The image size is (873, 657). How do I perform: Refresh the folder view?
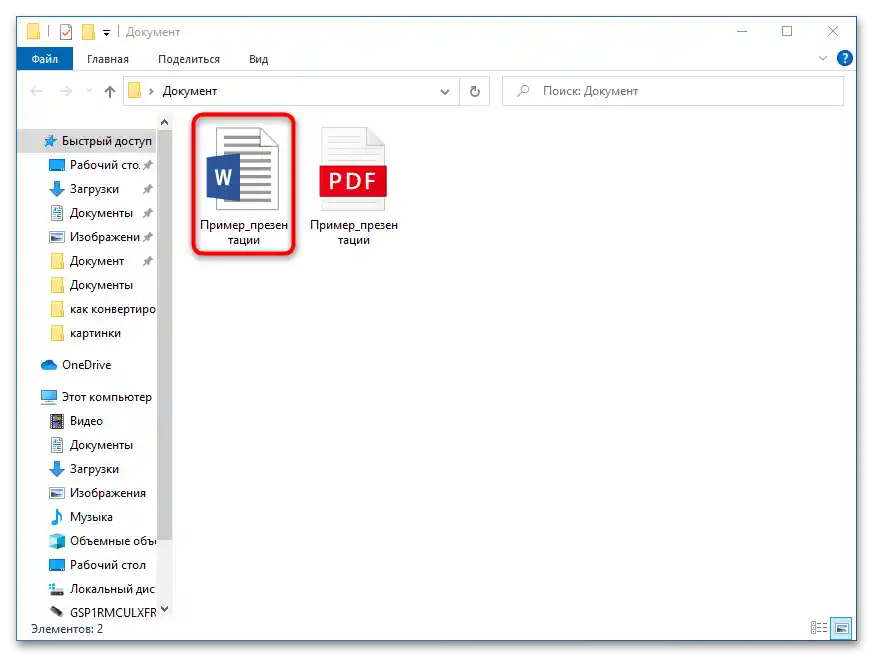pyautogui.click(x=474, y=91)
